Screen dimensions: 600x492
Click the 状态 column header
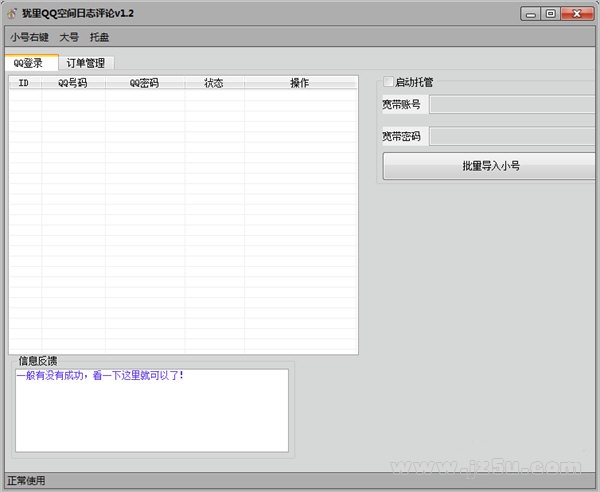click(x=214, y=83)
